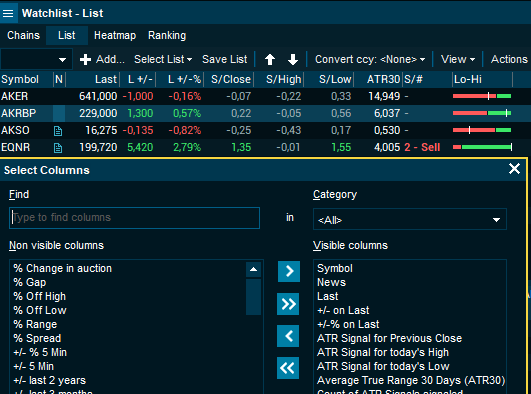
Task: Open the Convert ccy dropdown
Action: 370,59
